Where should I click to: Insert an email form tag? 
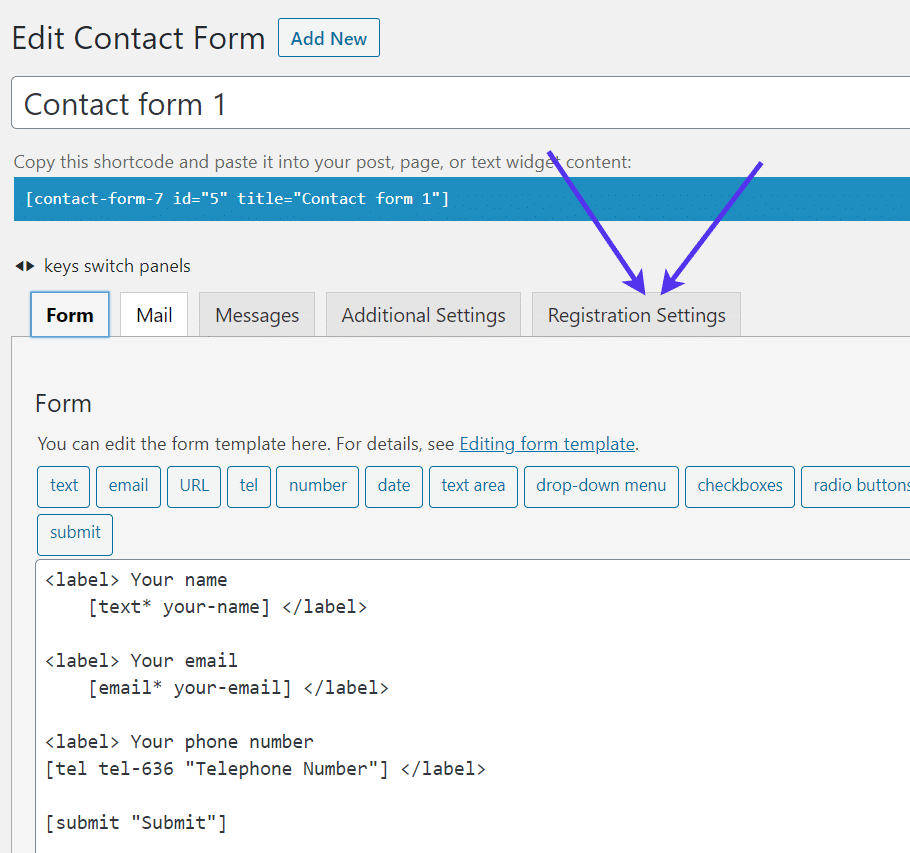(x=128, y=486)
